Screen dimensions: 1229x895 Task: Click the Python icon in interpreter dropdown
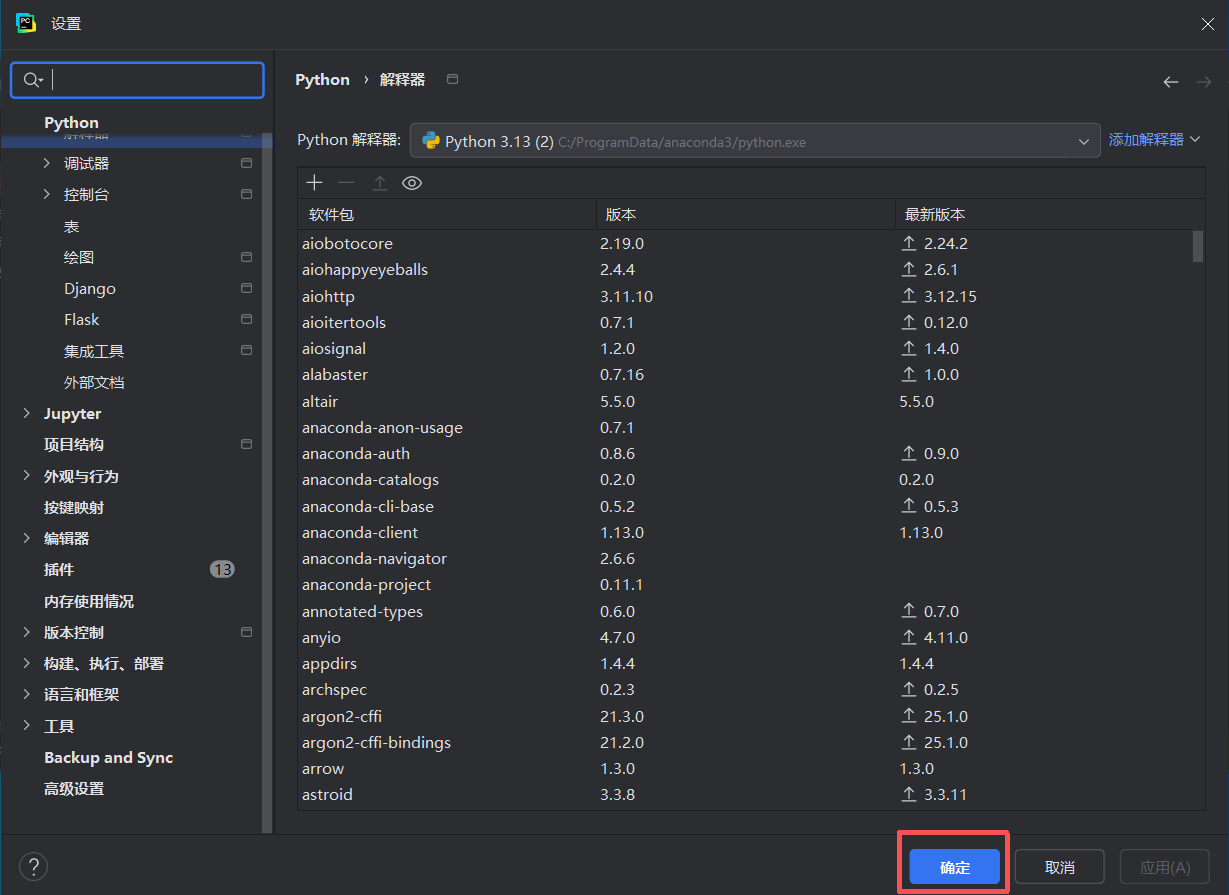431,141
